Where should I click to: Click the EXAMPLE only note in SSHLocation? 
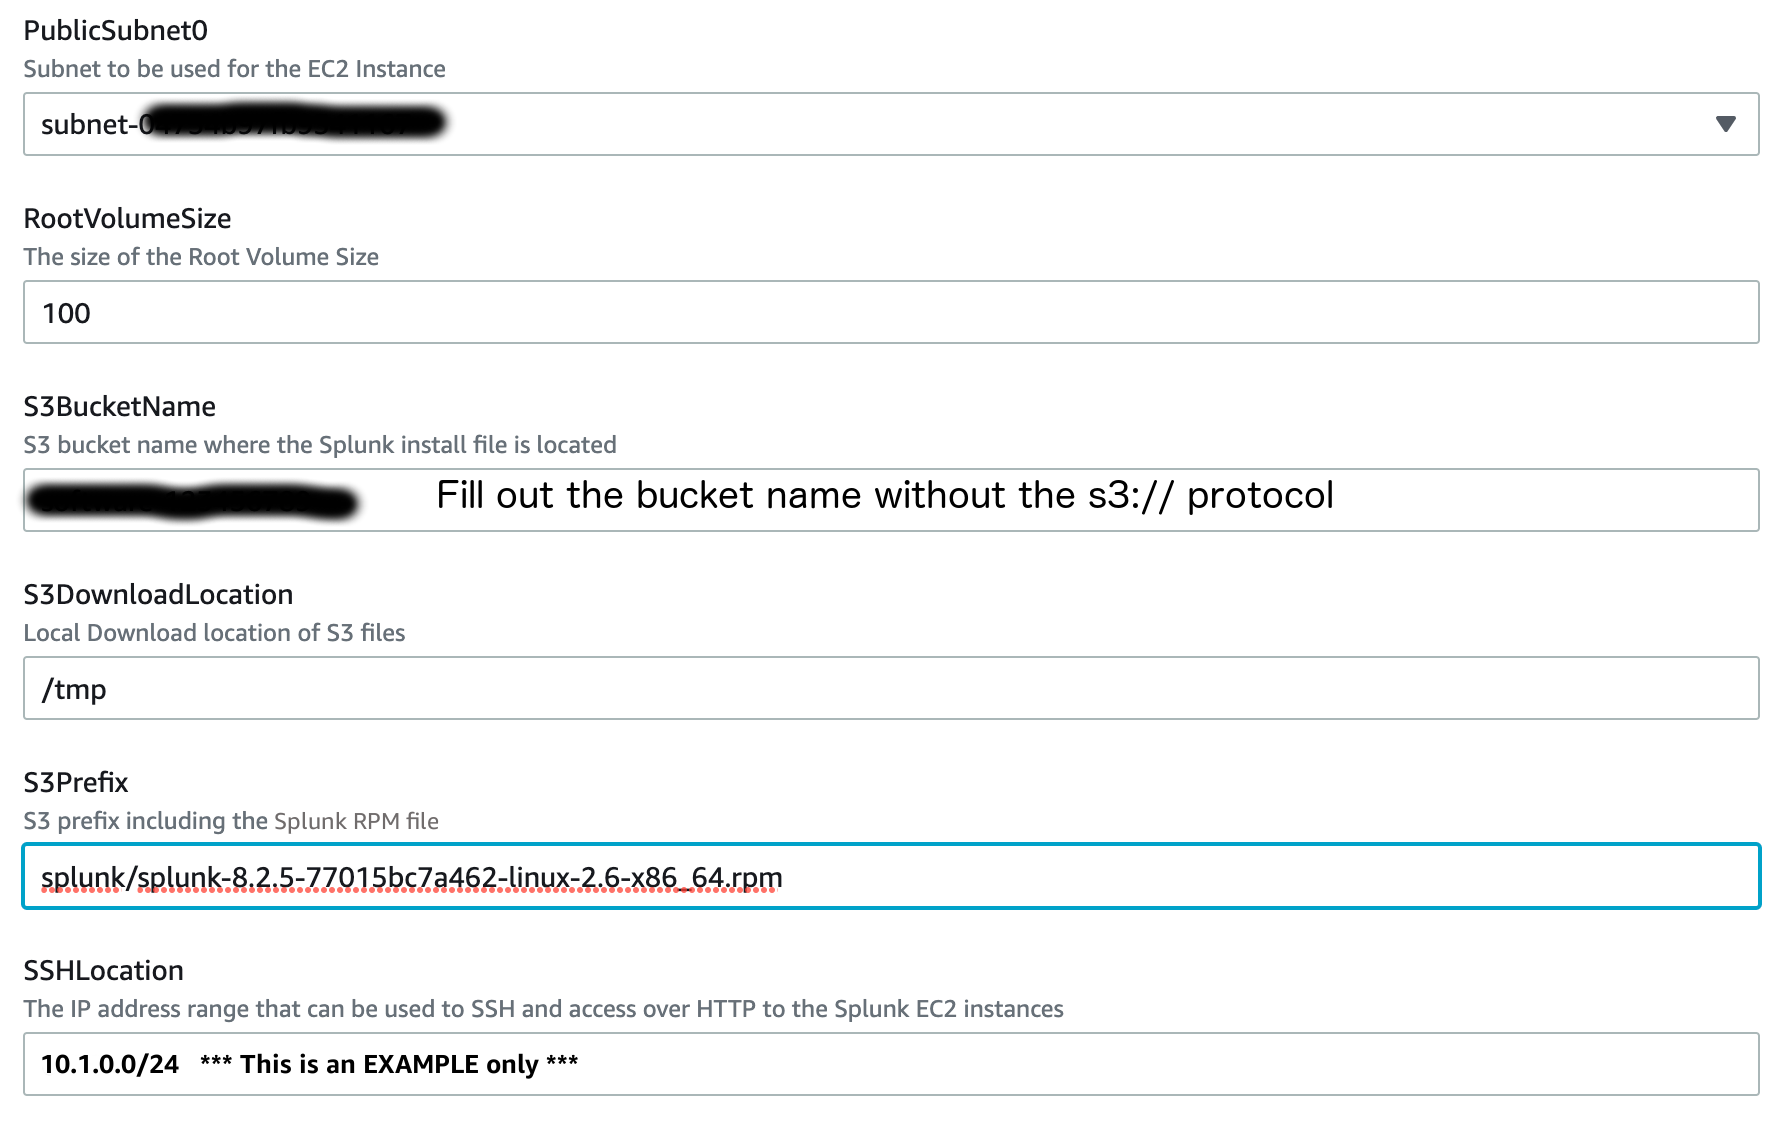pyautogui.click(x=388, y=1063)
